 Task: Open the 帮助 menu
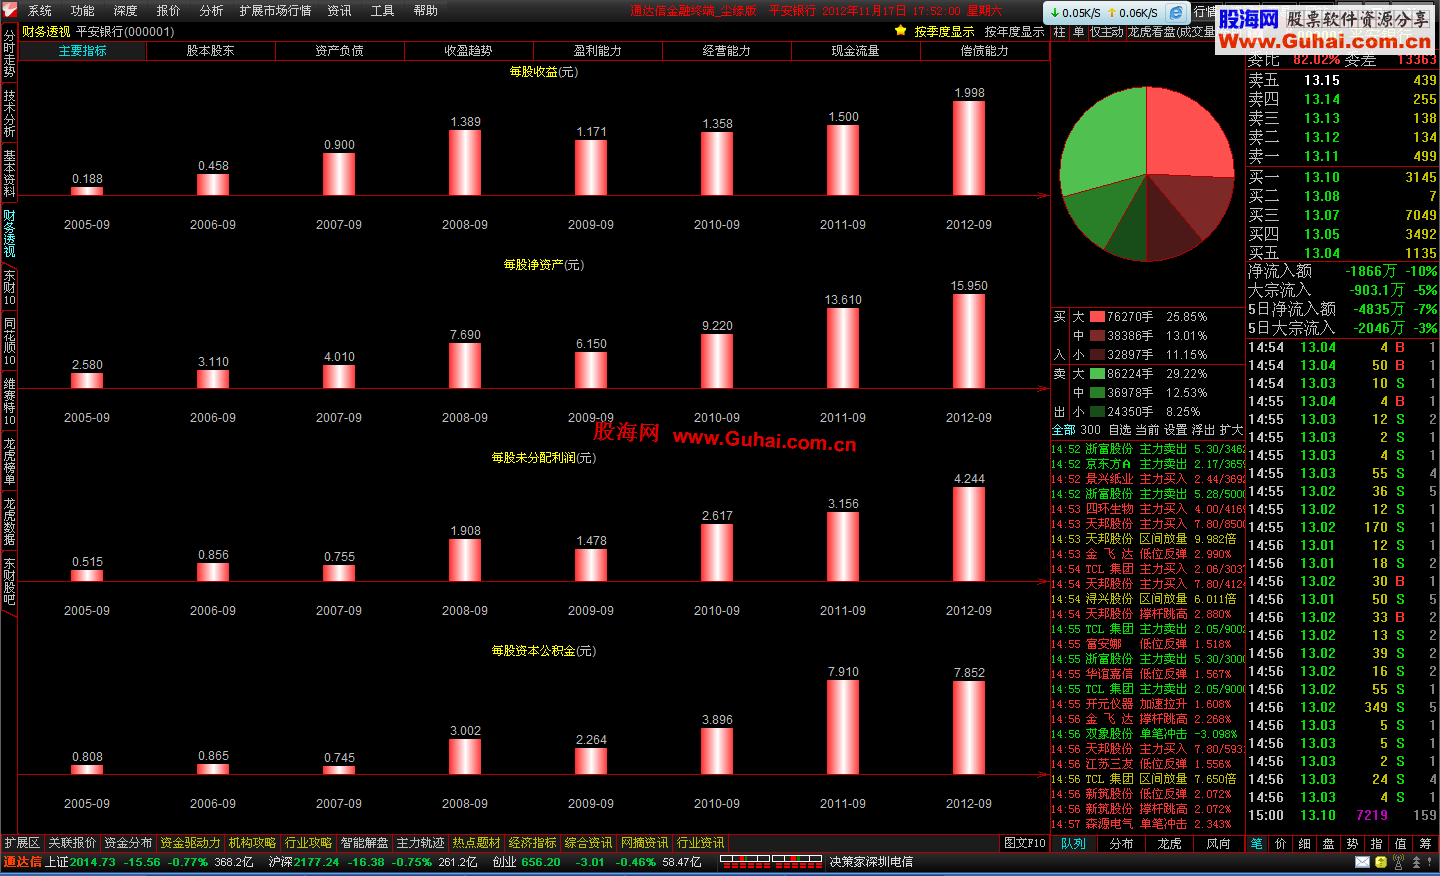pyautogui.click(x=426, y=11)
